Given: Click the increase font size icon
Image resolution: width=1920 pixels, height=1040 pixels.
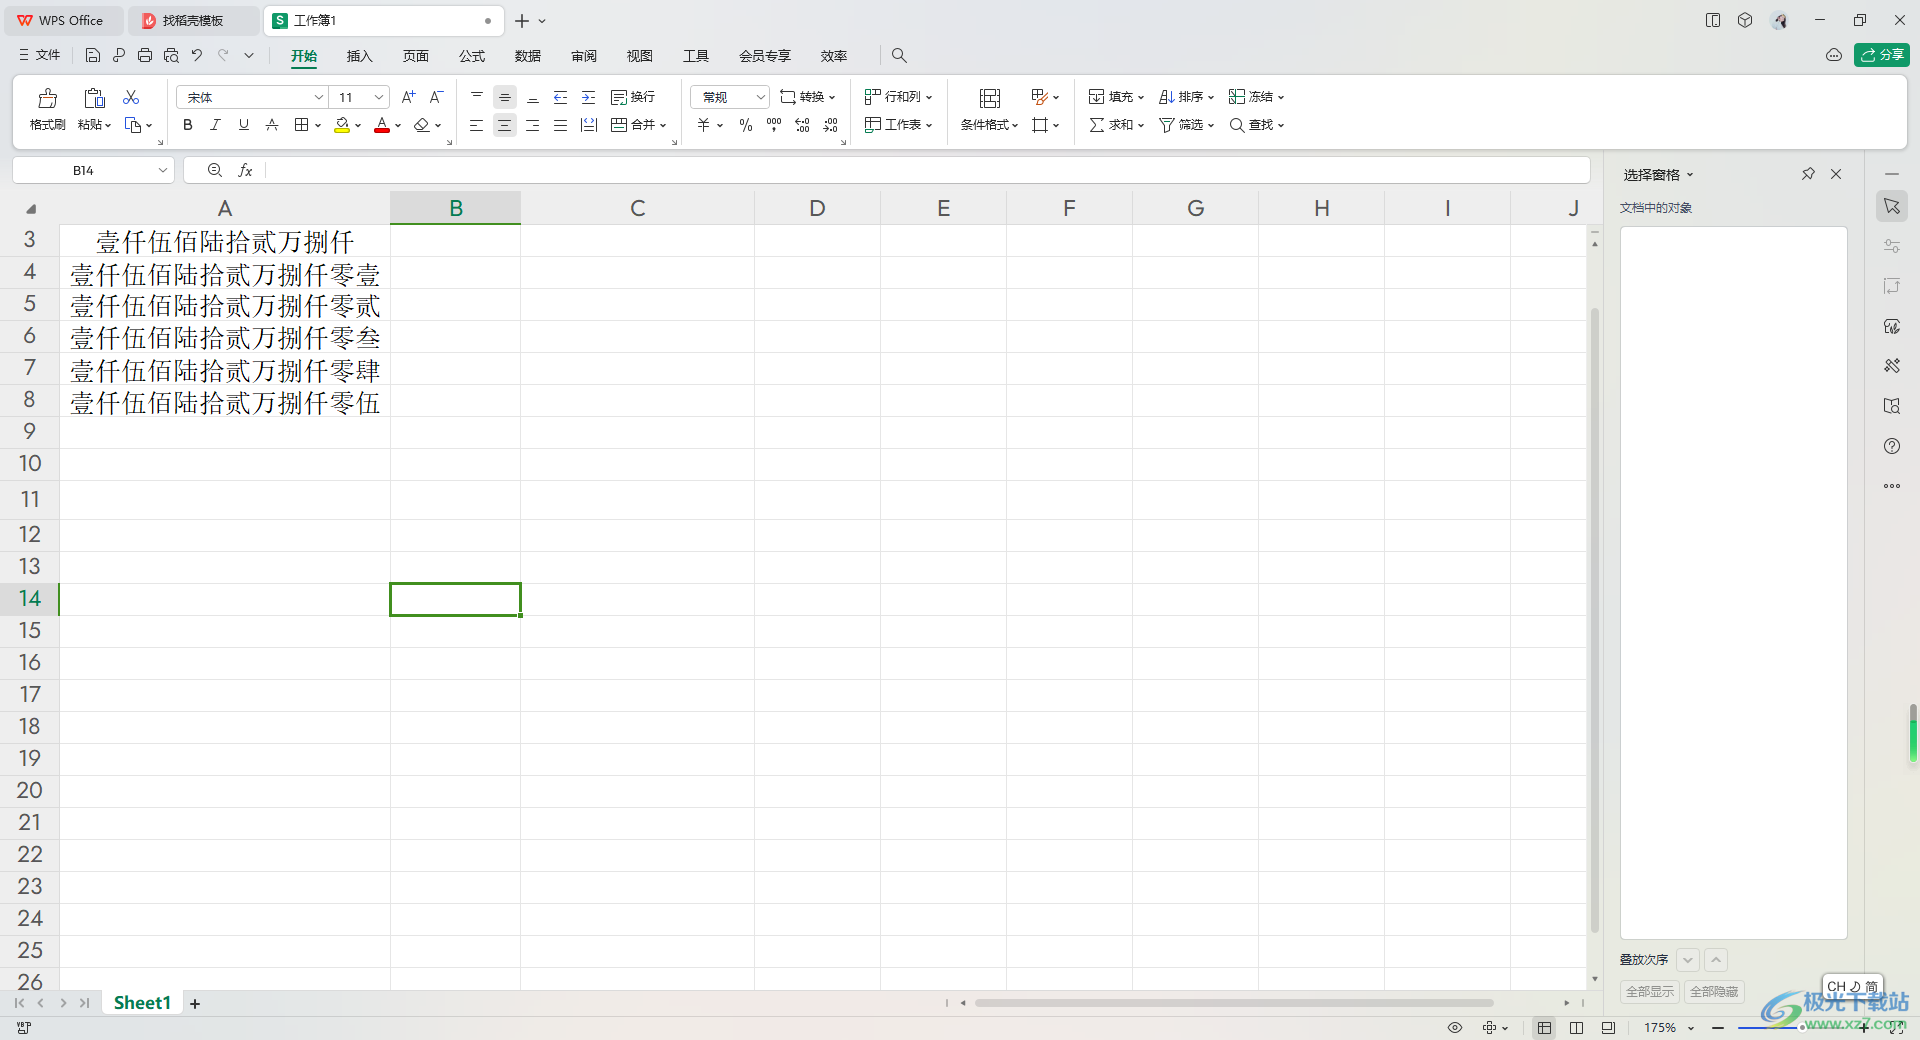Looking at the screenshot, I should point(408,97).
